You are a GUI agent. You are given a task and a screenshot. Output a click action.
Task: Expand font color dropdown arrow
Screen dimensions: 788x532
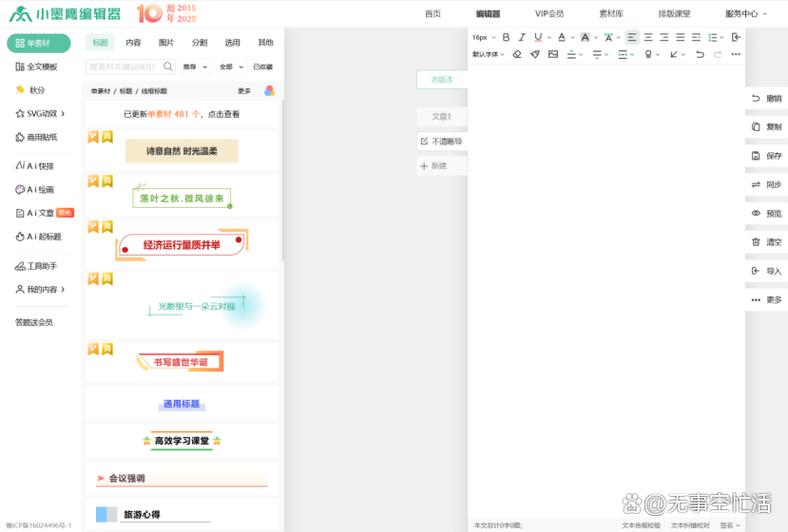[572, 38]
